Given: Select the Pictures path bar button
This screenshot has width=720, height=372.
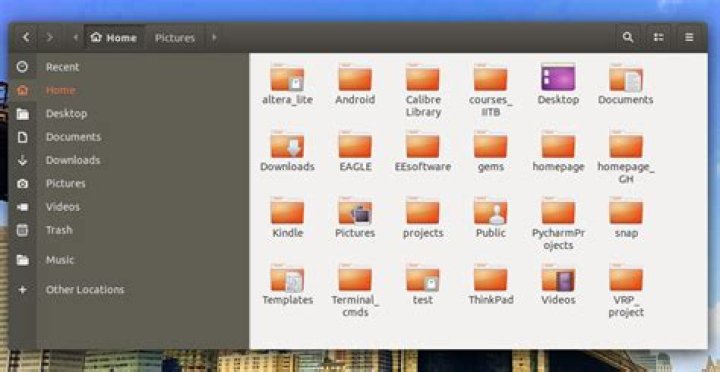Looking at the screenshot, I should [174, 38].
